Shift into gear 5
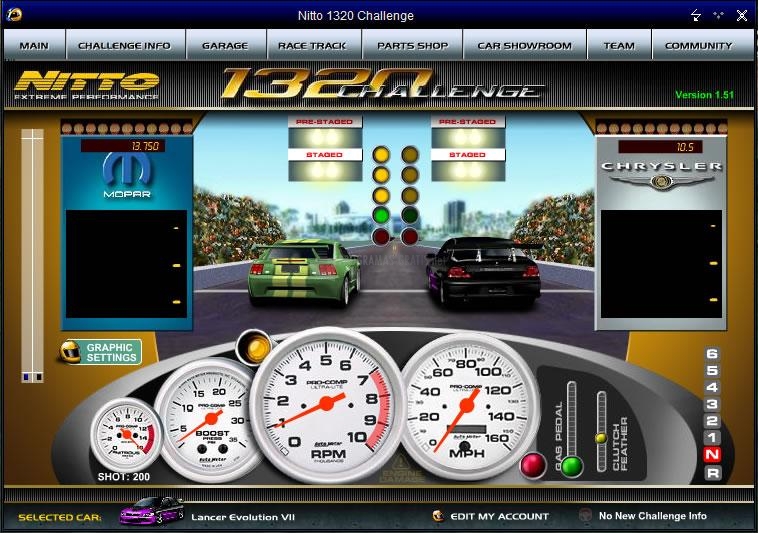Screen dimensions: 758x533 point(712,370)
